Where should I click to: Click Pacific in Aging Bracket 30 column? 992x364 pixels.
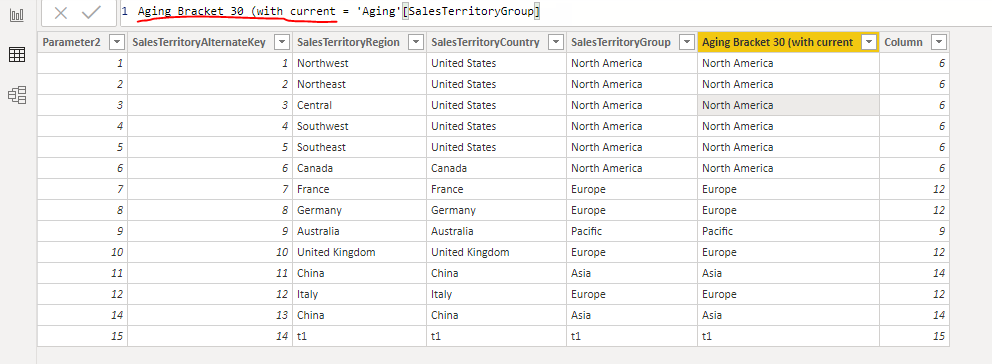(788, 231)
